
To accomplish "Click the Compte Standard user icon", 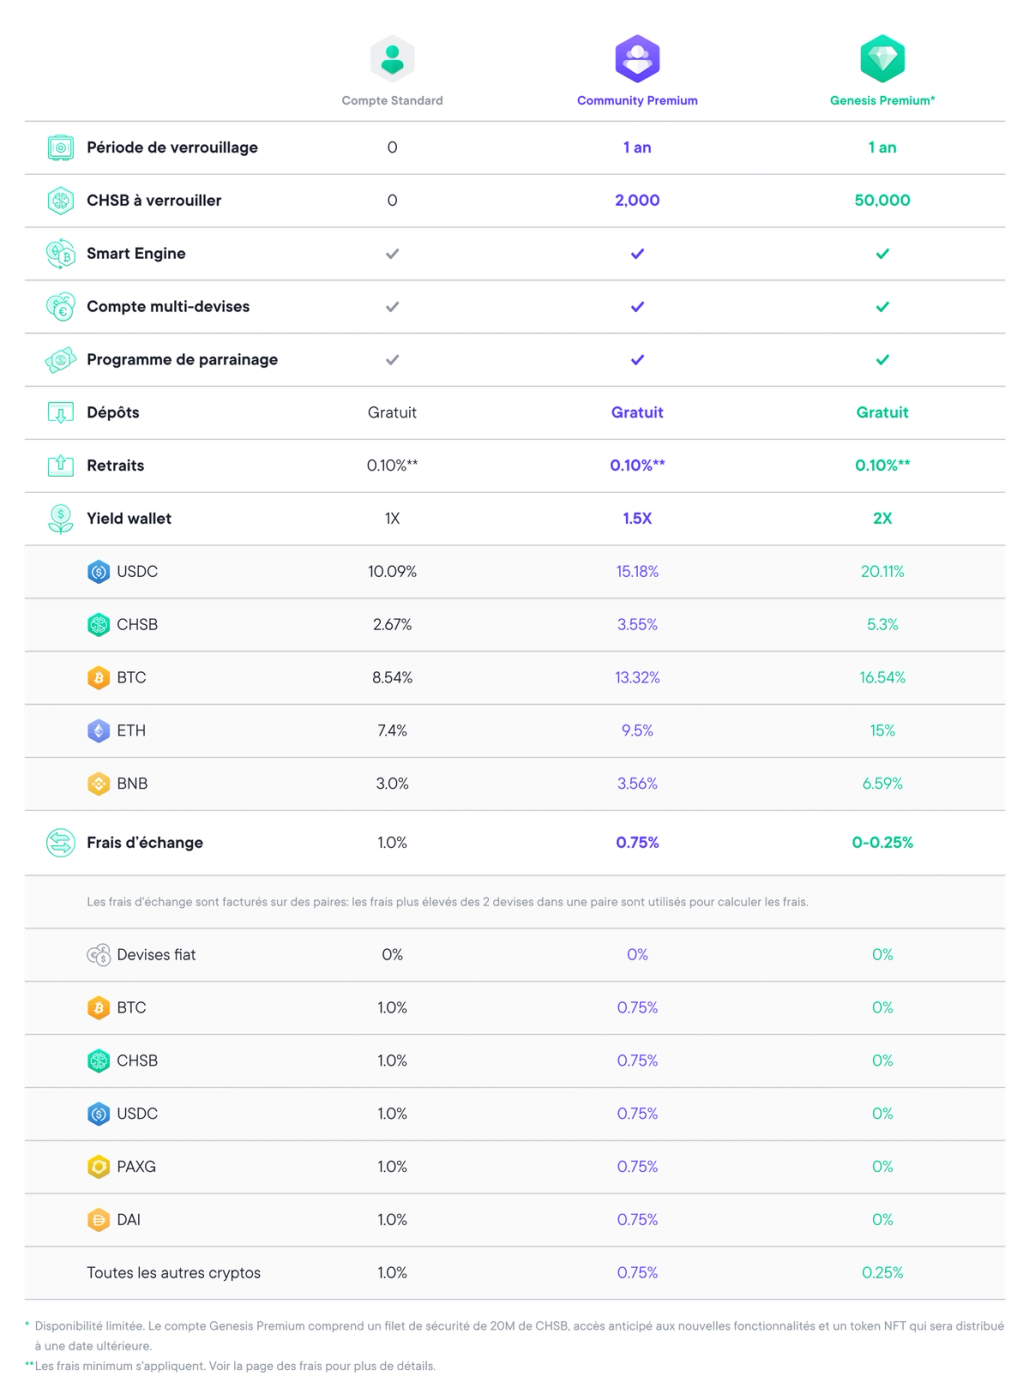I will tap(392, 58).
